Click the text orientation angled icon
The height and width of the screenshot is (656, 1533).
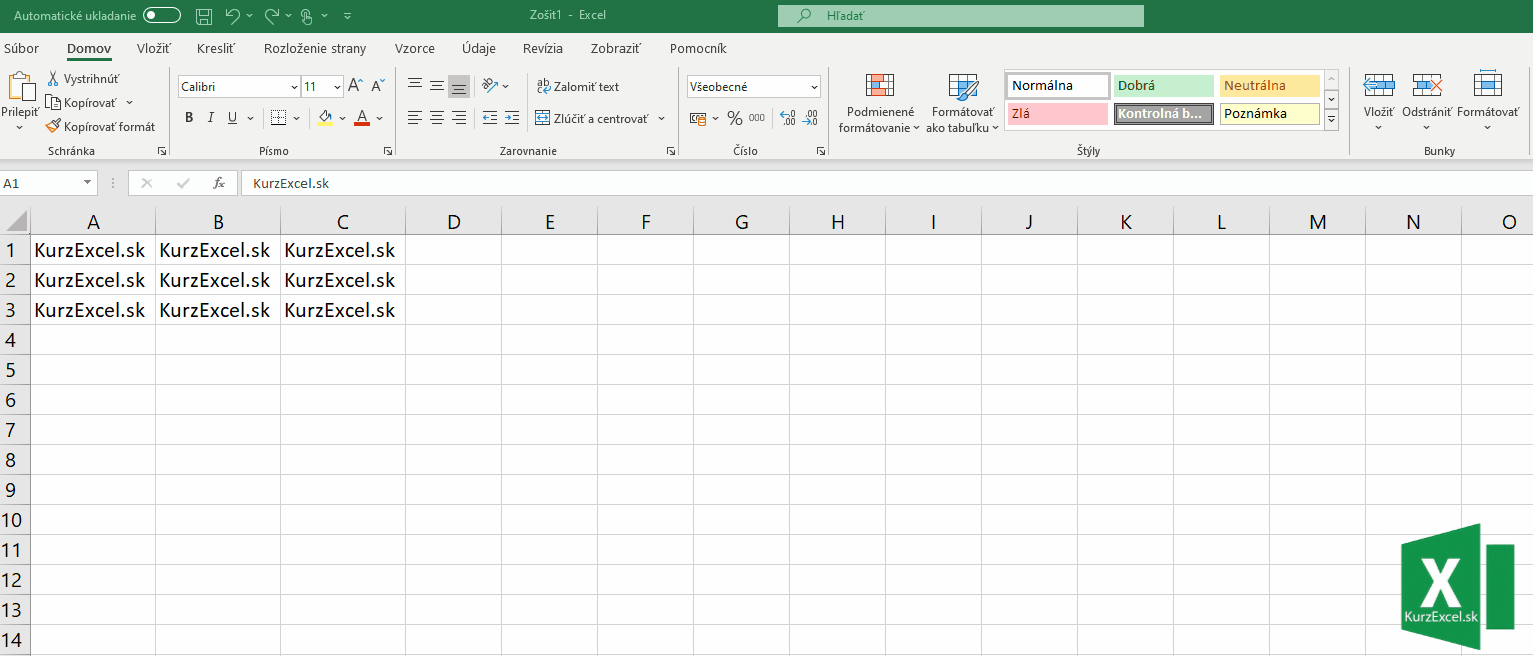click(489, 86)
